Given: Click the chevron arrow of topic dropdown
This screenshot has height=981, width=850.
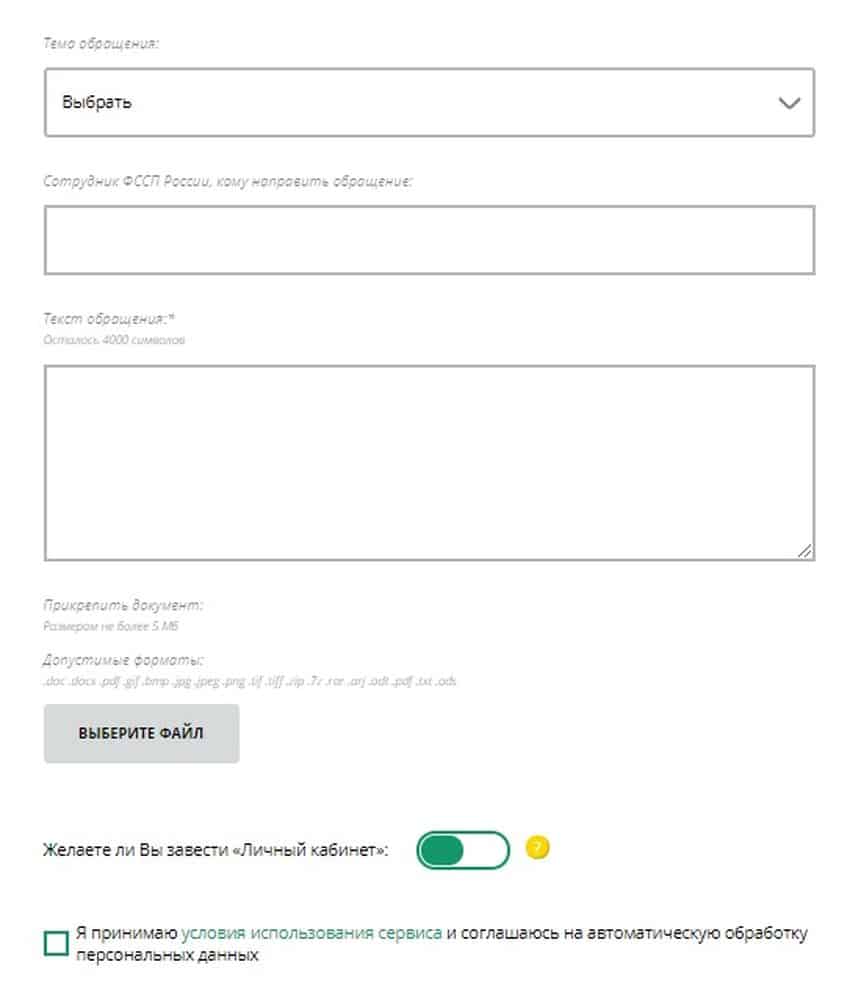Looking at the screenshot, I should pos(789,102).
